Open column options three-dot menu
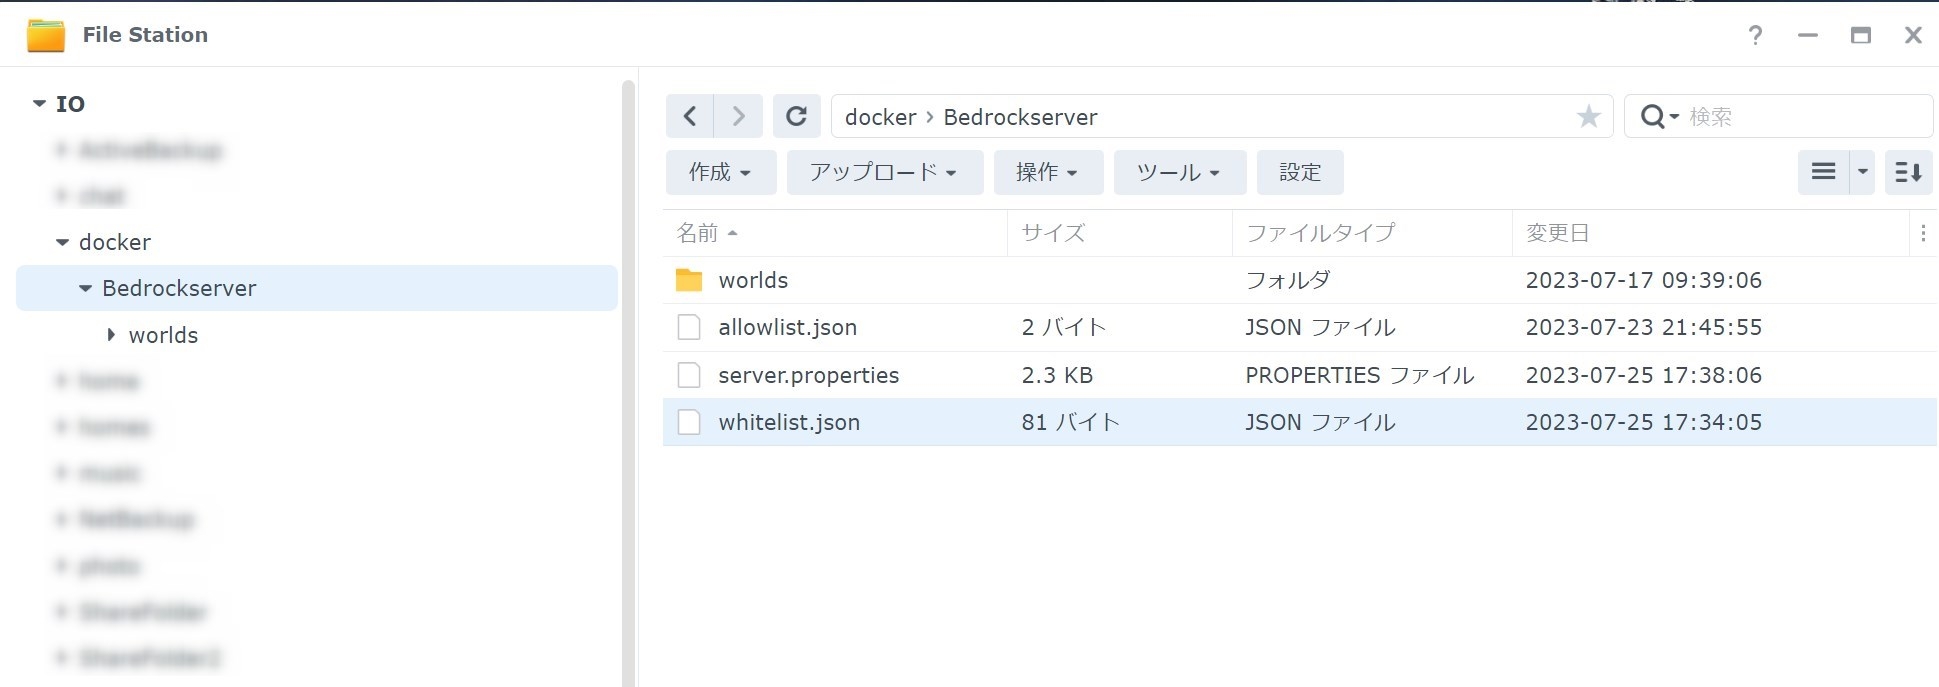Image resolution: width=1939 pixels, height=687 pixels. [1922, 233]
